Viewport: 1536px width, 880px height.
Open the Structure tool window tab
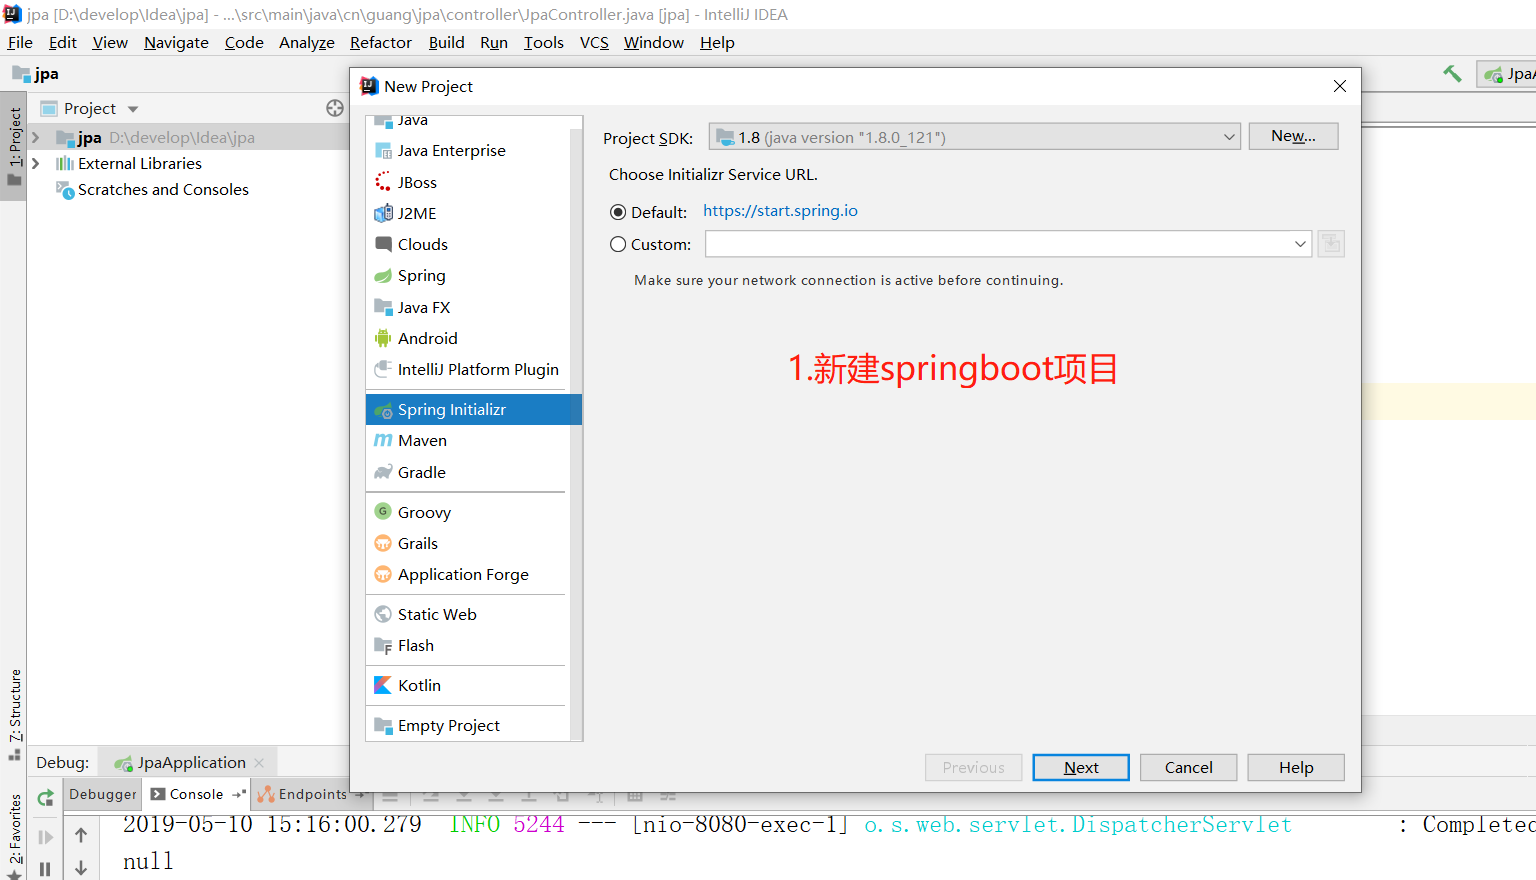[x=14, y=714]
